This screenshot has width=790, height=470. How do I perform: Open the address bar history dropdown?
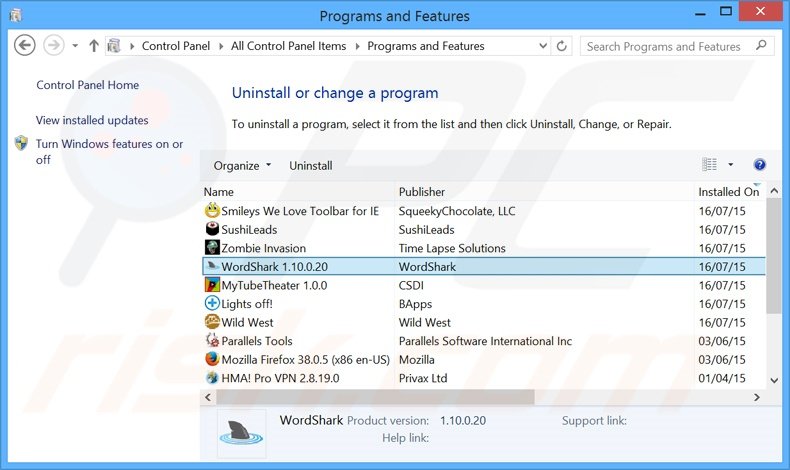tap(543, 46)
